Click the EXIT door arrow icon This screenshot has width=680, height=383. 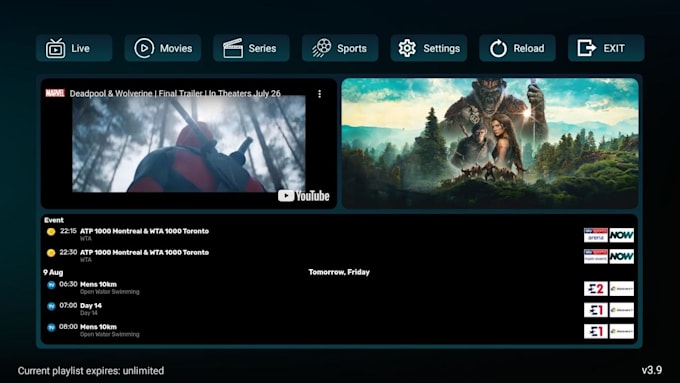click(587, 48)
